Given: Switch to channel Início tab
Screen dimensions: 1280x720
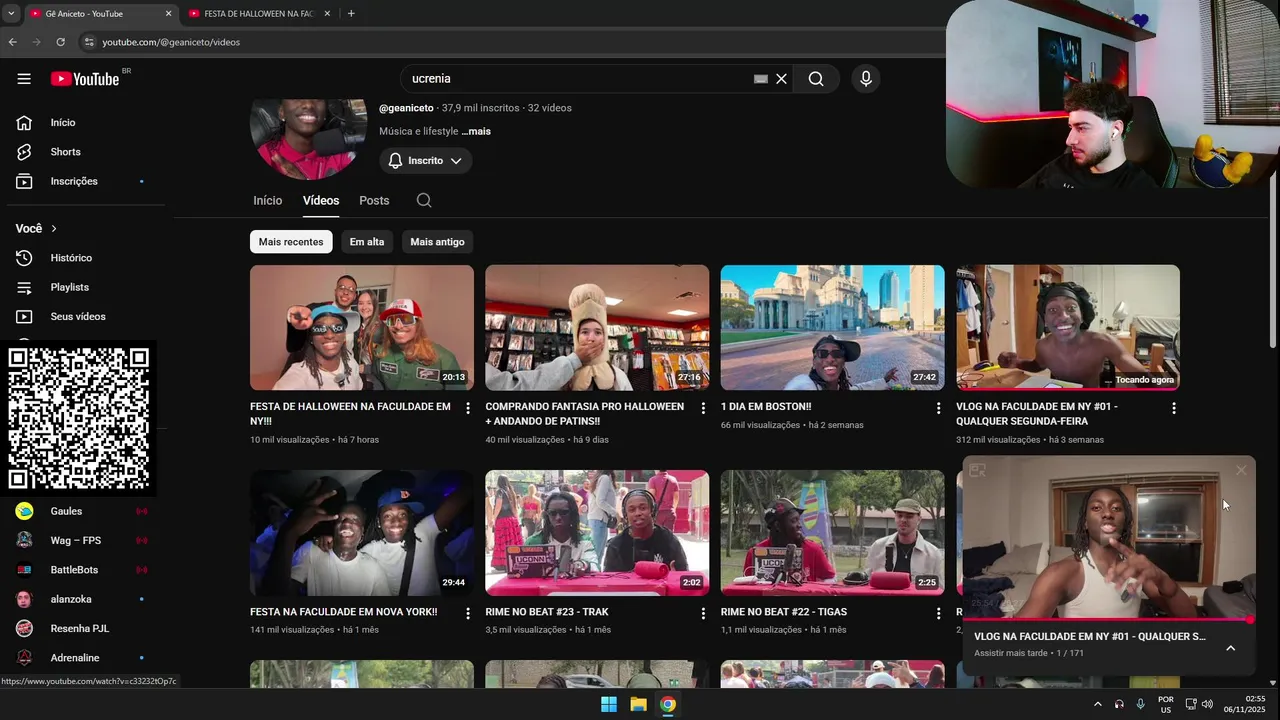Looking at the screenshot, I should pyautogui.click(x=267, y=200).
